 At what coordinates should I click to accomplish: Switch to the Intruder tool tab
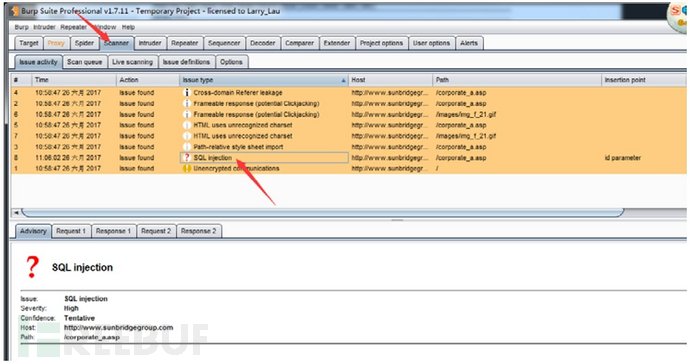(x=150, y=43)
